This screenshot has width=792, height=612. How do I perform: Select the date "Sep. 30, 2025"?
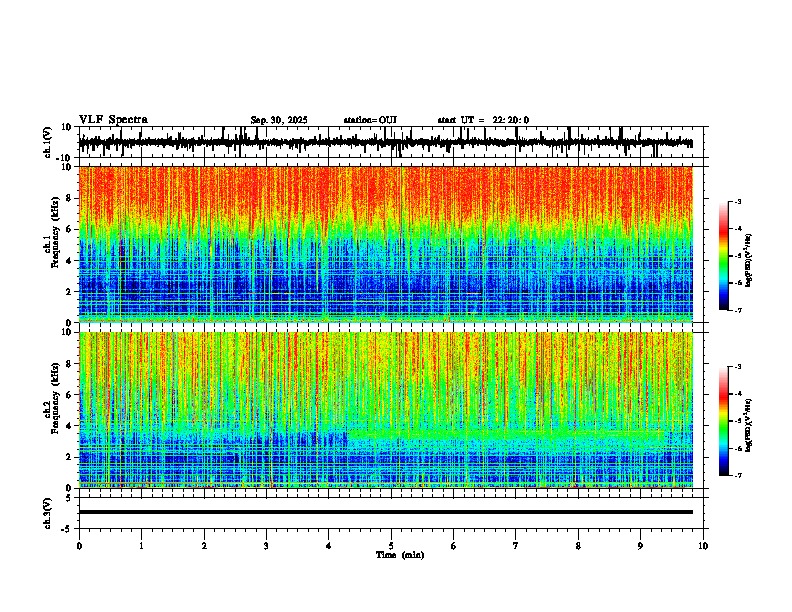[279, 120]
